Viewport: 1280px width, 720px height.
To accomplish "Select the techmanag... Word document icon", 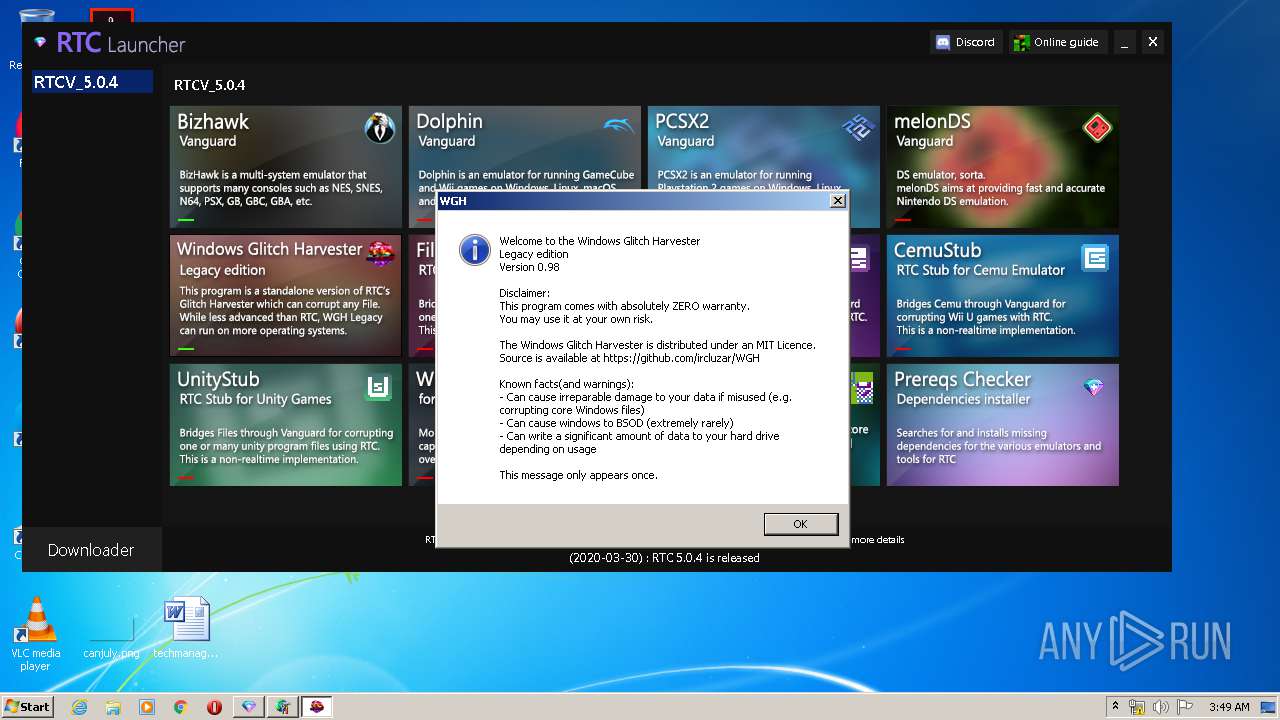I will click(x=186, y=629).
